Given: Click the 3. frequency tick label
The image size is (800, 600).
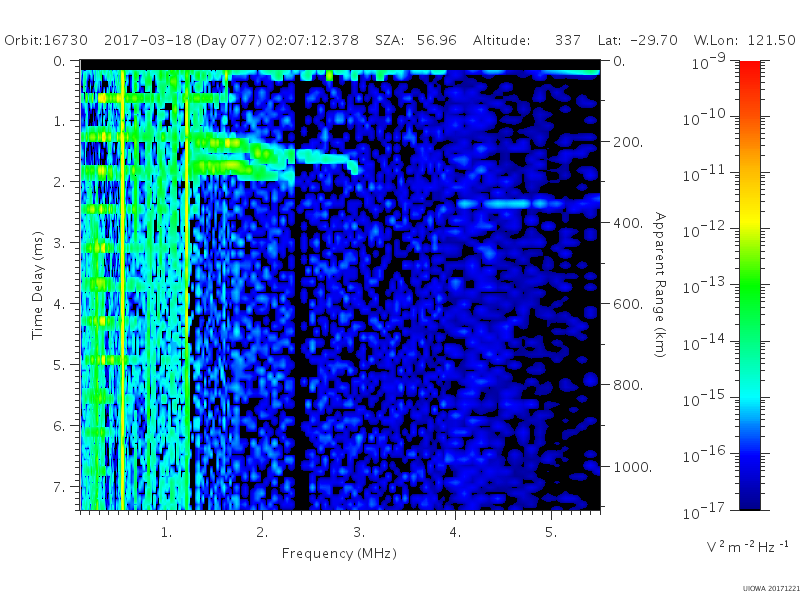Looking at the screenshot, I should pyautogui.click(x=359, y=532).
